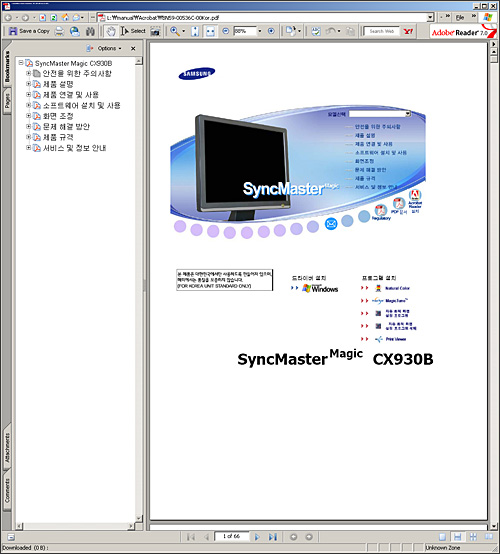Go to the first page
The height and width of the screenshot is (554, 500).
190,537
